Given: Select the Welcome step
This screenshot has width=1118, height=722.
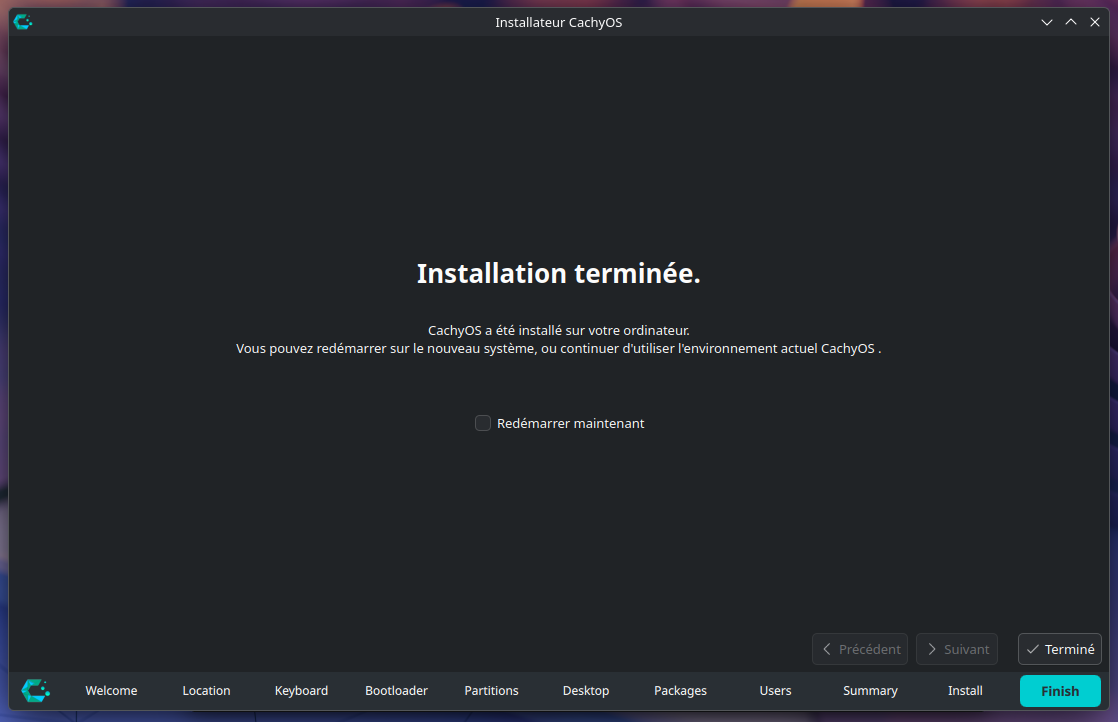Looking at the screenshot, I should [x=111, y=691].
